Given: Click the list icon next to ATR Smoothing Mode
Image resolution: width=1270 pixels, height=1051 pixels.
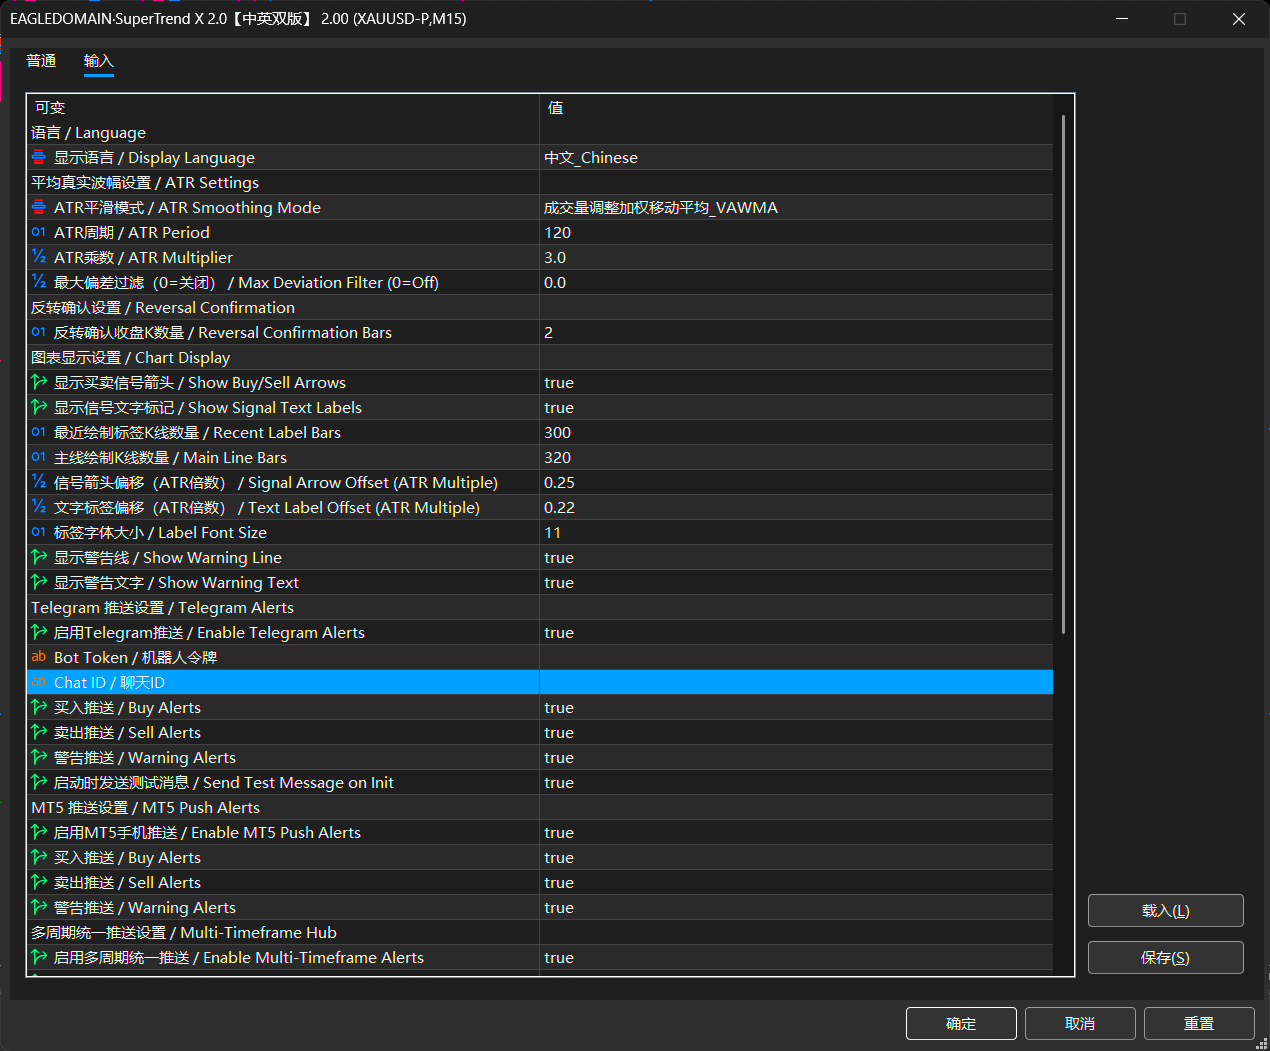Looking at the screenshot, I should point(38,207).
